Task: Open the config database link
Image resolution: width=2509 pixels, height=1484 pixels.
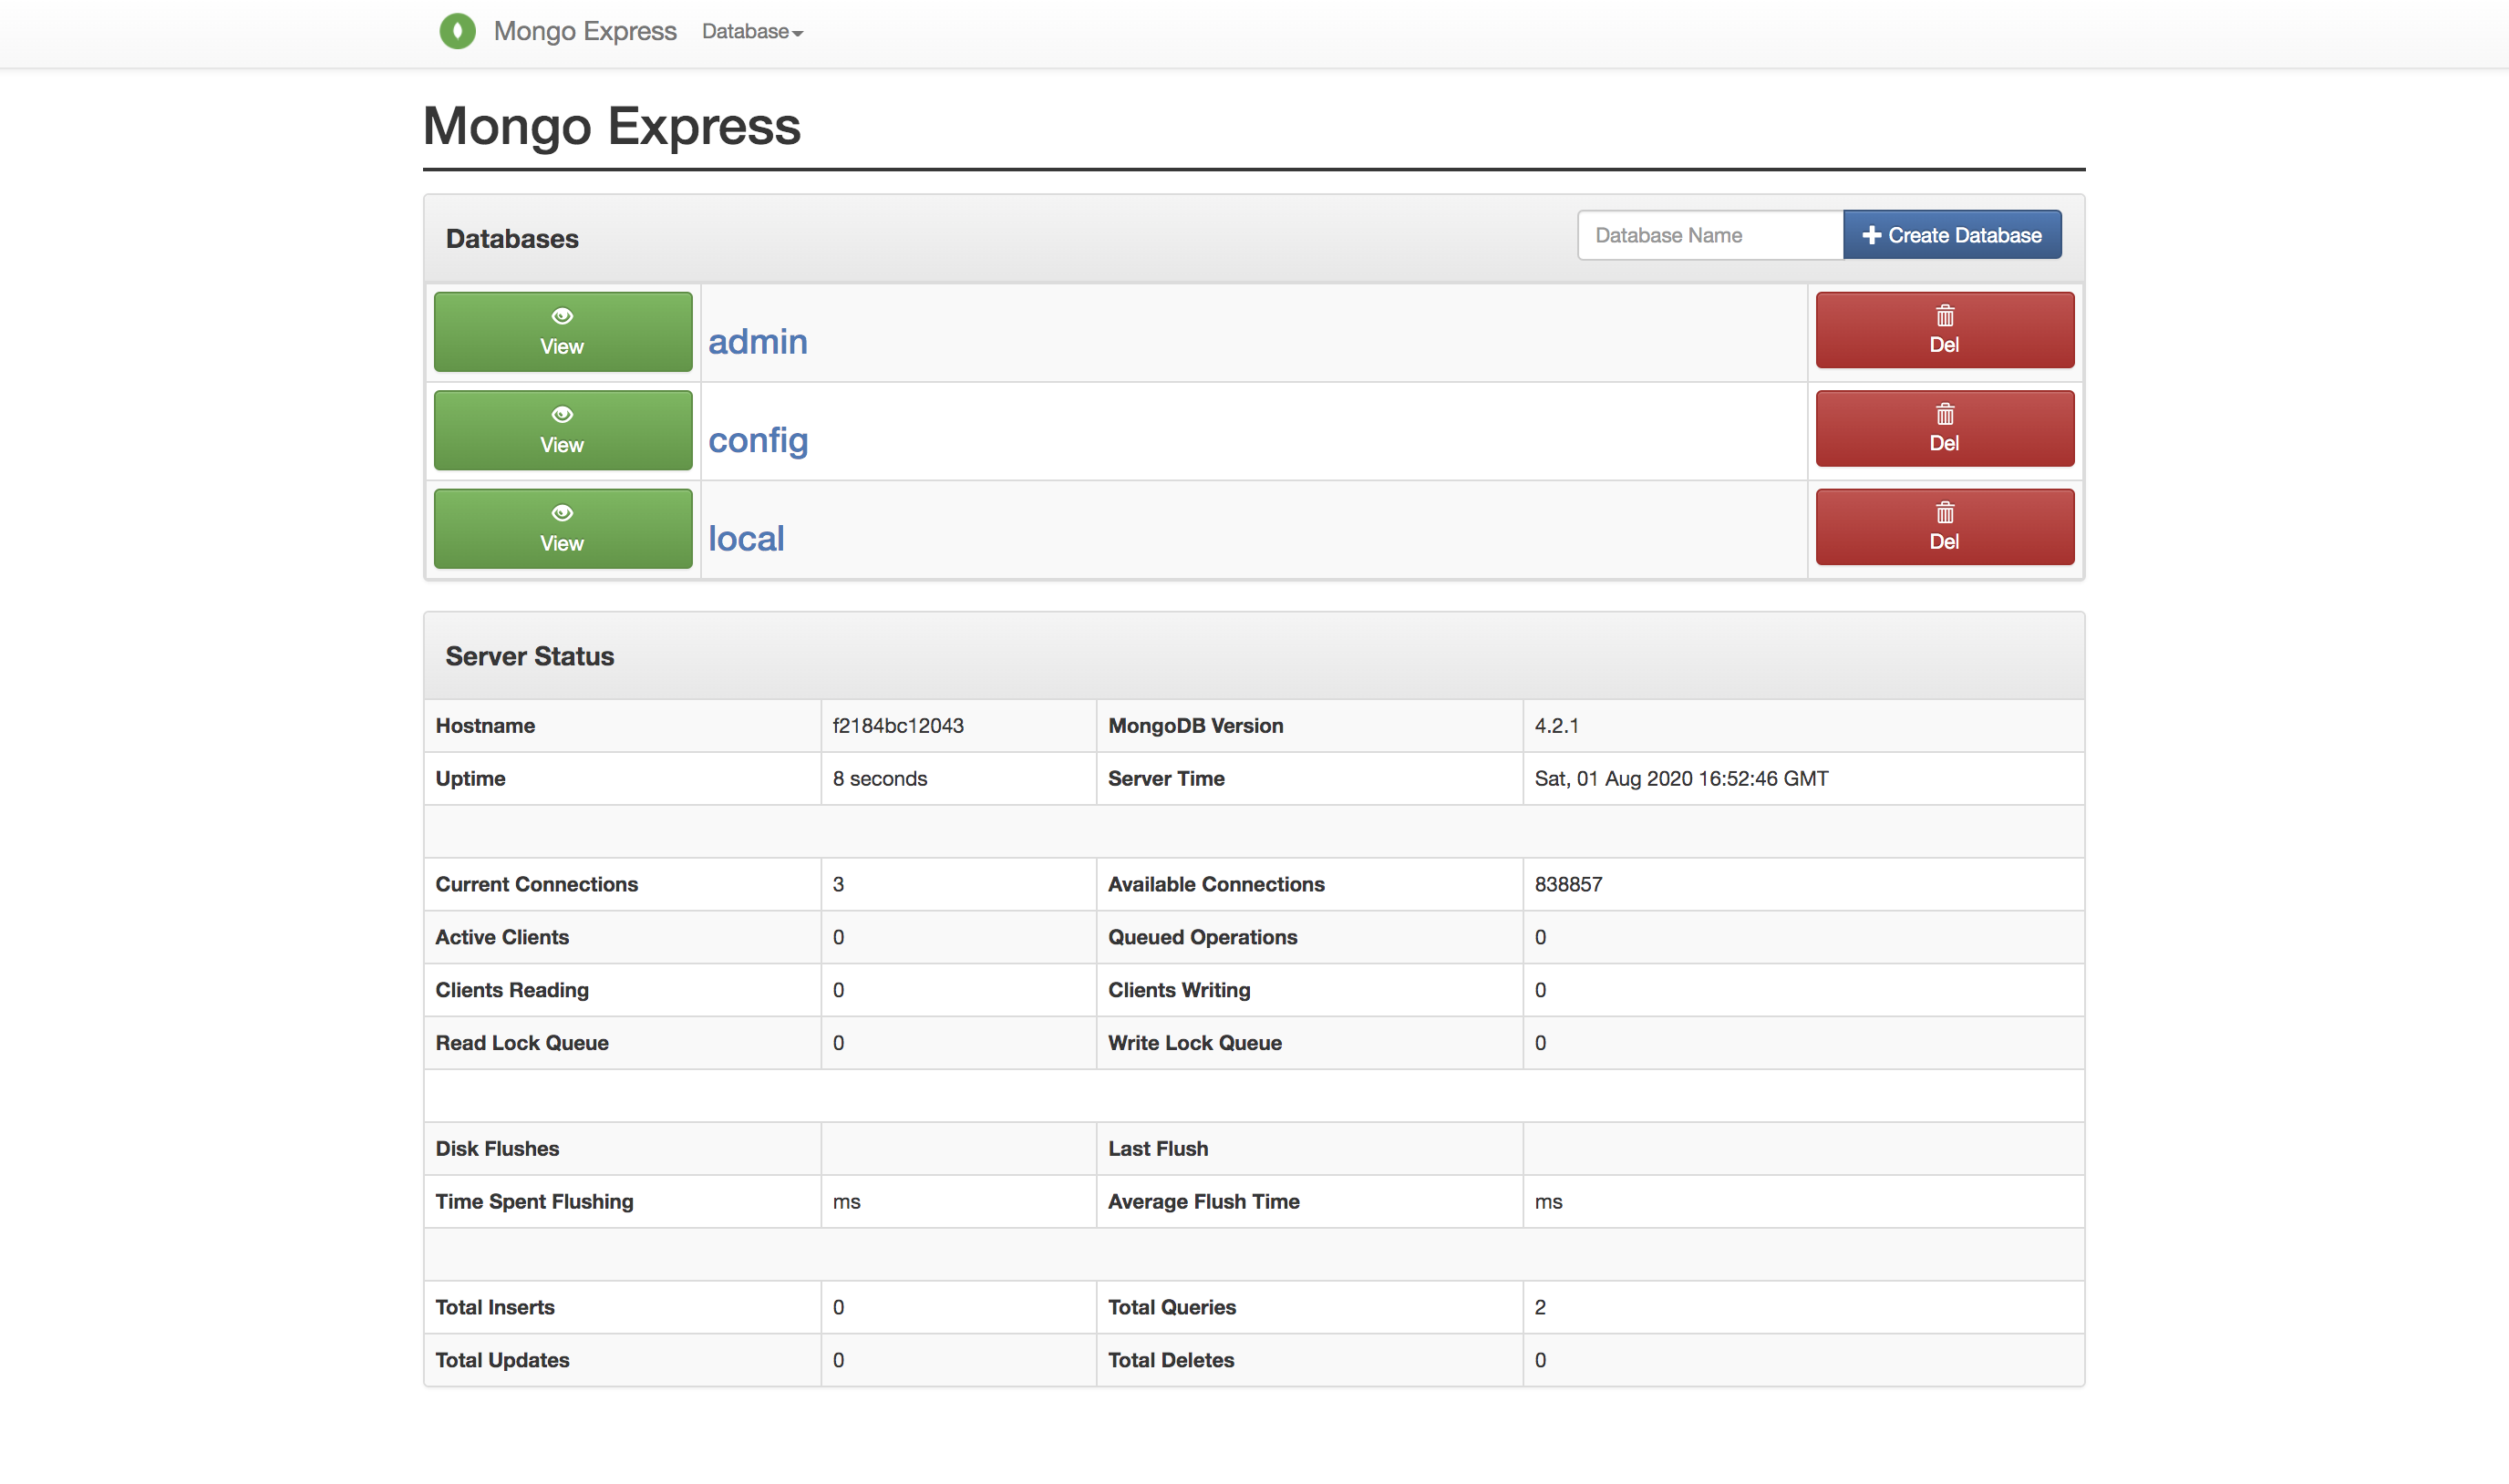Action: (758, 440)
